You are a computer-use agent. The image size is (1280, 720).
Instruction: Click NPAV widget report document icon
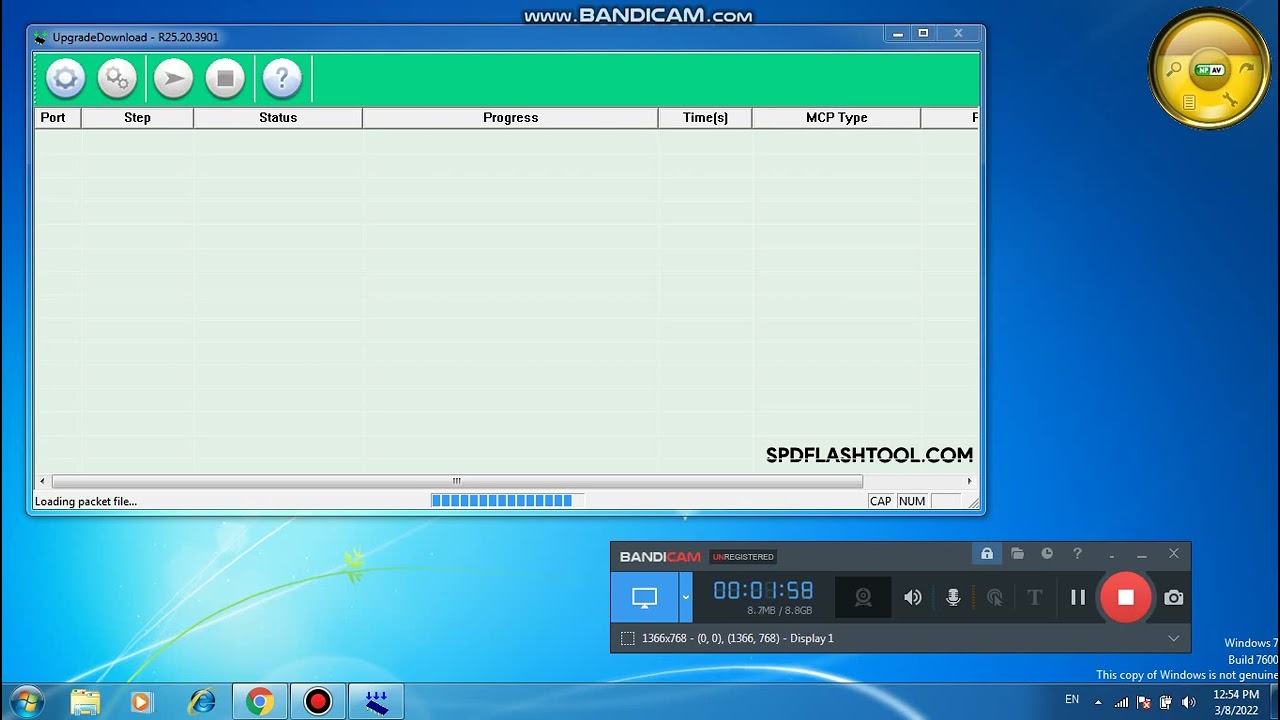pyautogui.click(x=1189, y=102)
